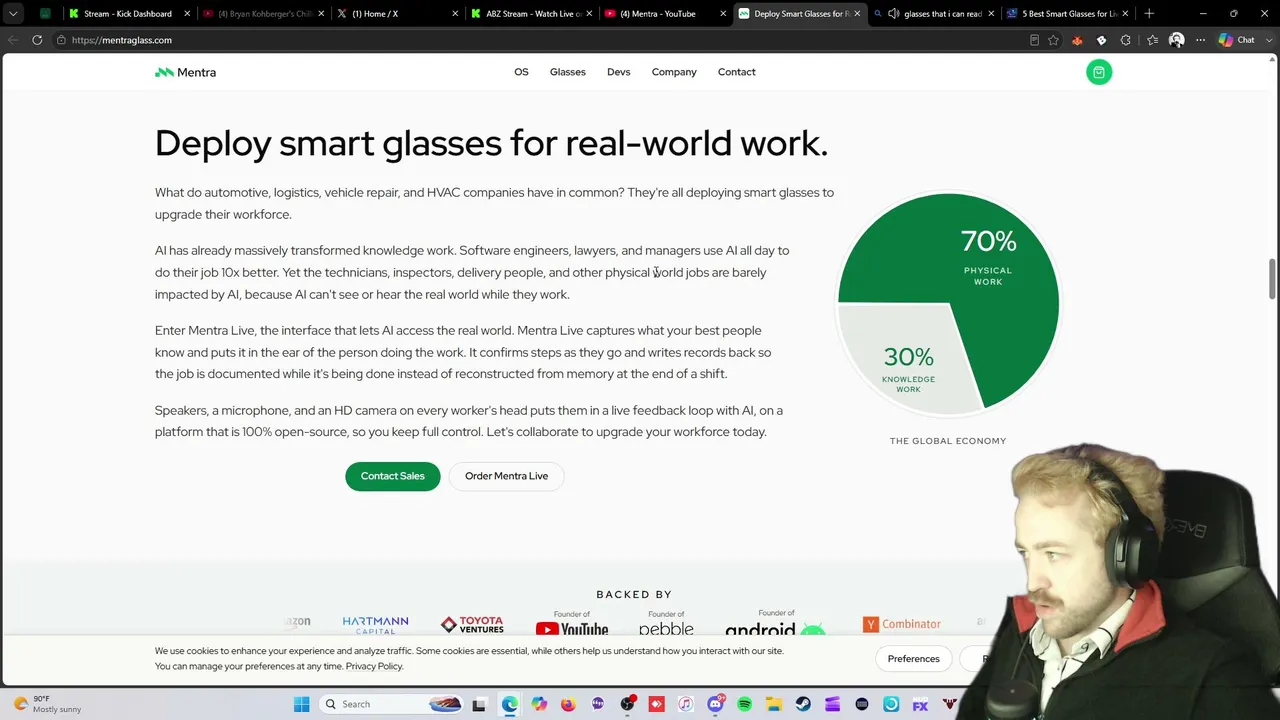The height and width of the screenshot is (720, 1280).
Task: Open the Devs menu in Mentra navigation
Action: (x=618, y=72)
